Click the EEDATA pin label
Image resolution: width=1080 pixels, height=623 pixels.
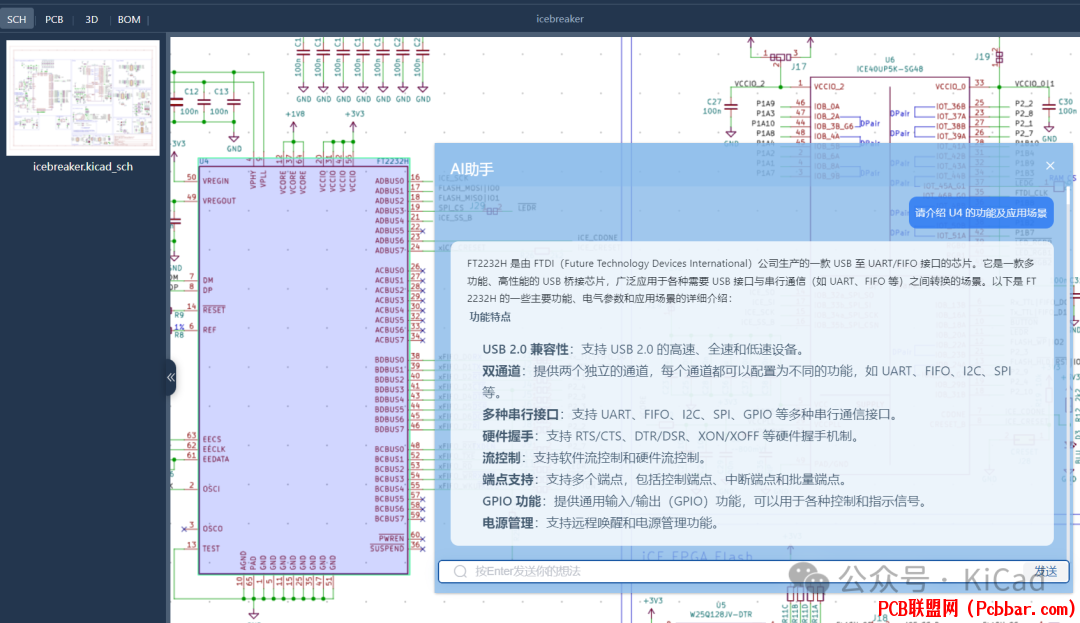coord(216,459)
